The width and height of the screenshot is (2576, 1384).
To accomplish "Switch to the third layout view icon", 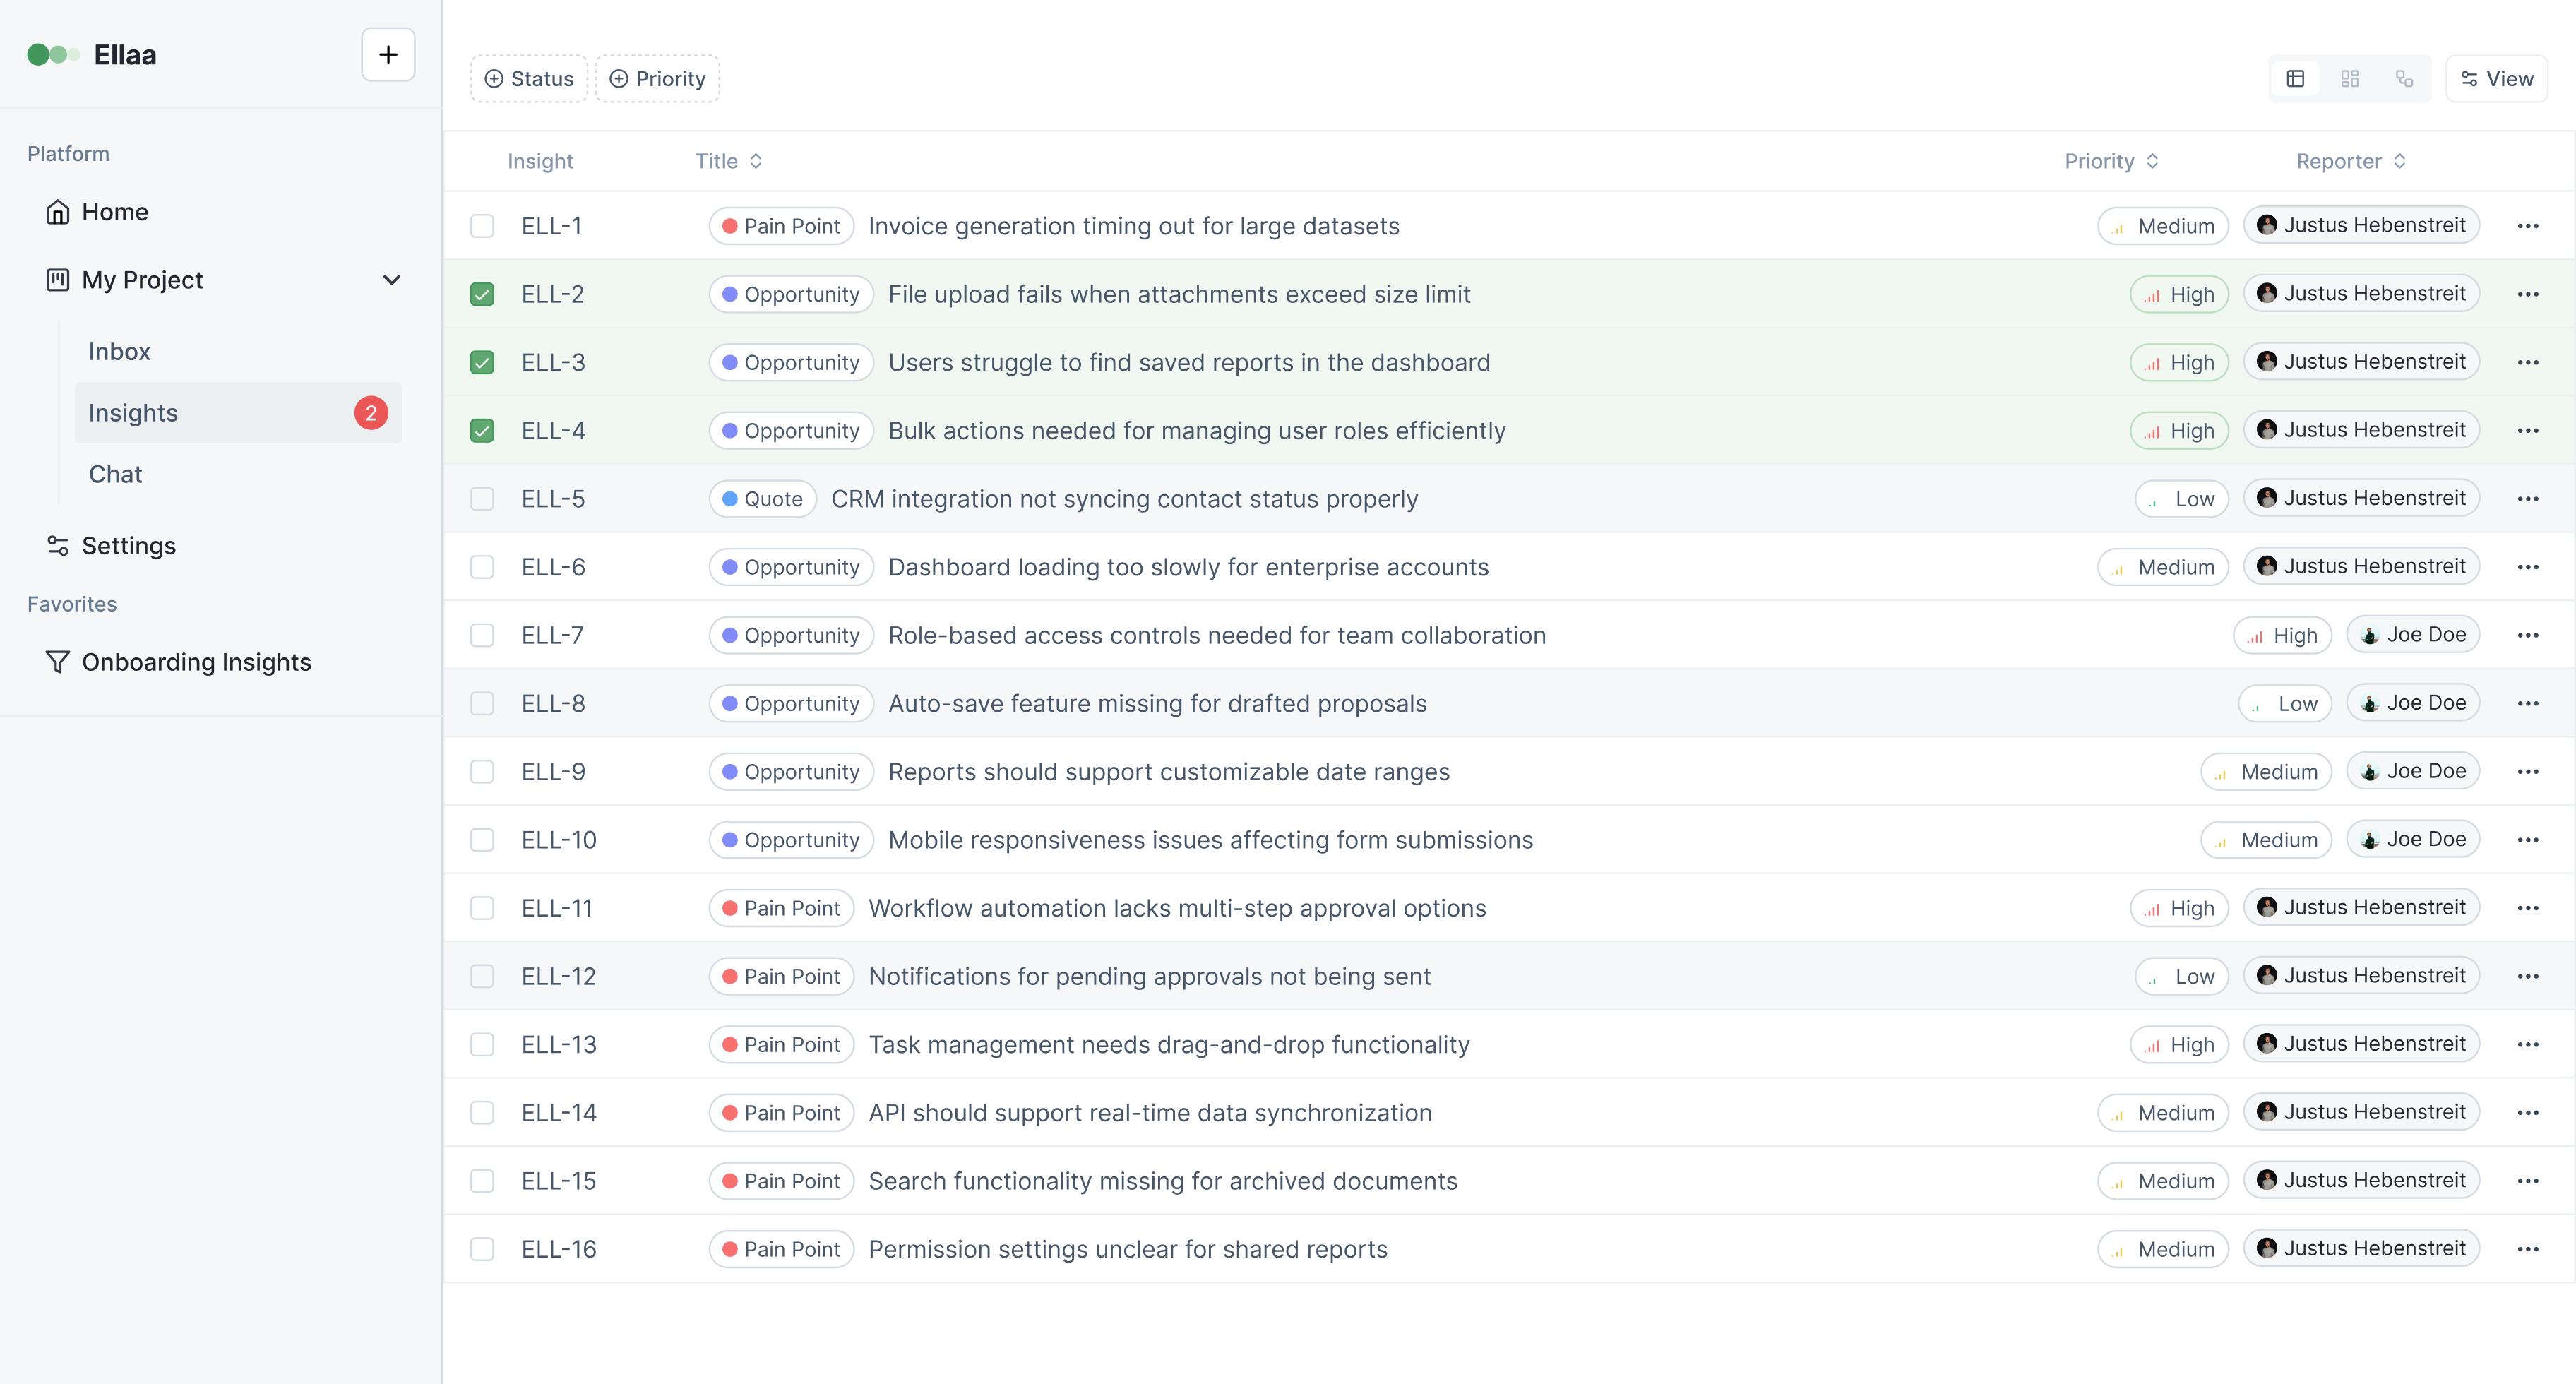I will click(x=2404, y=79).
